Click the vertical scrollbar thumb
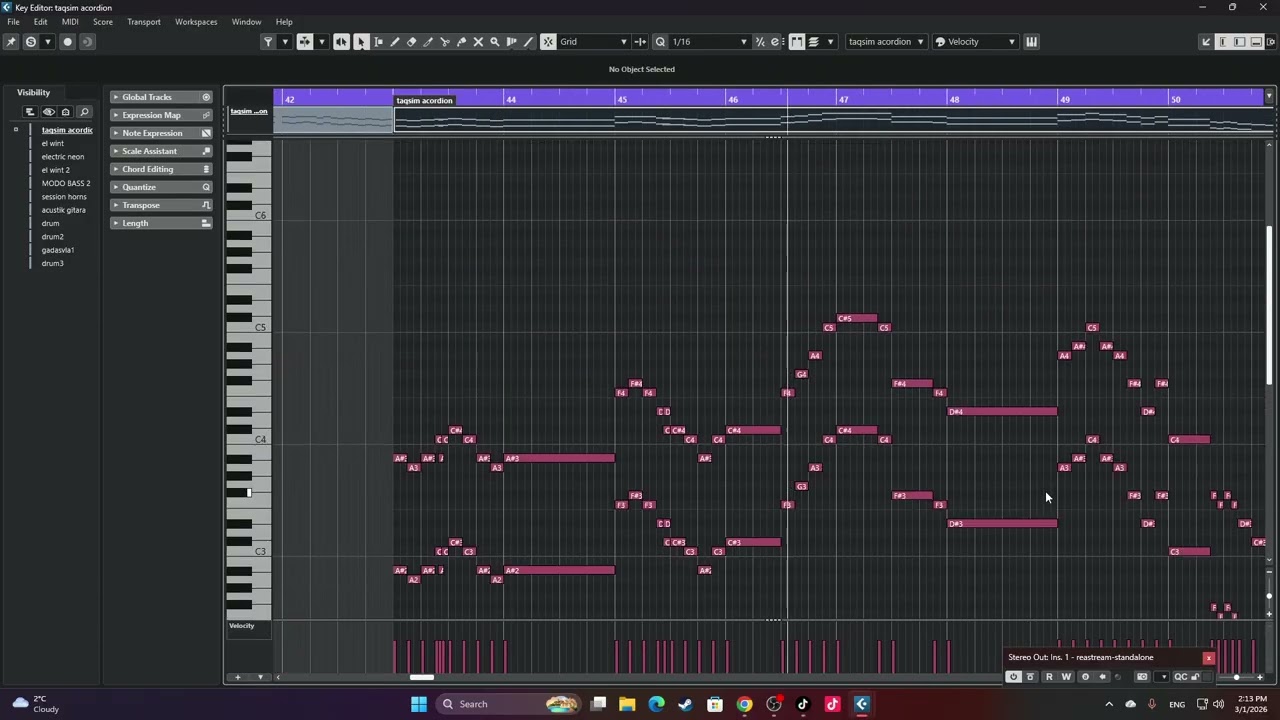Screen dimensions: 1280x720 [1269, 305]
